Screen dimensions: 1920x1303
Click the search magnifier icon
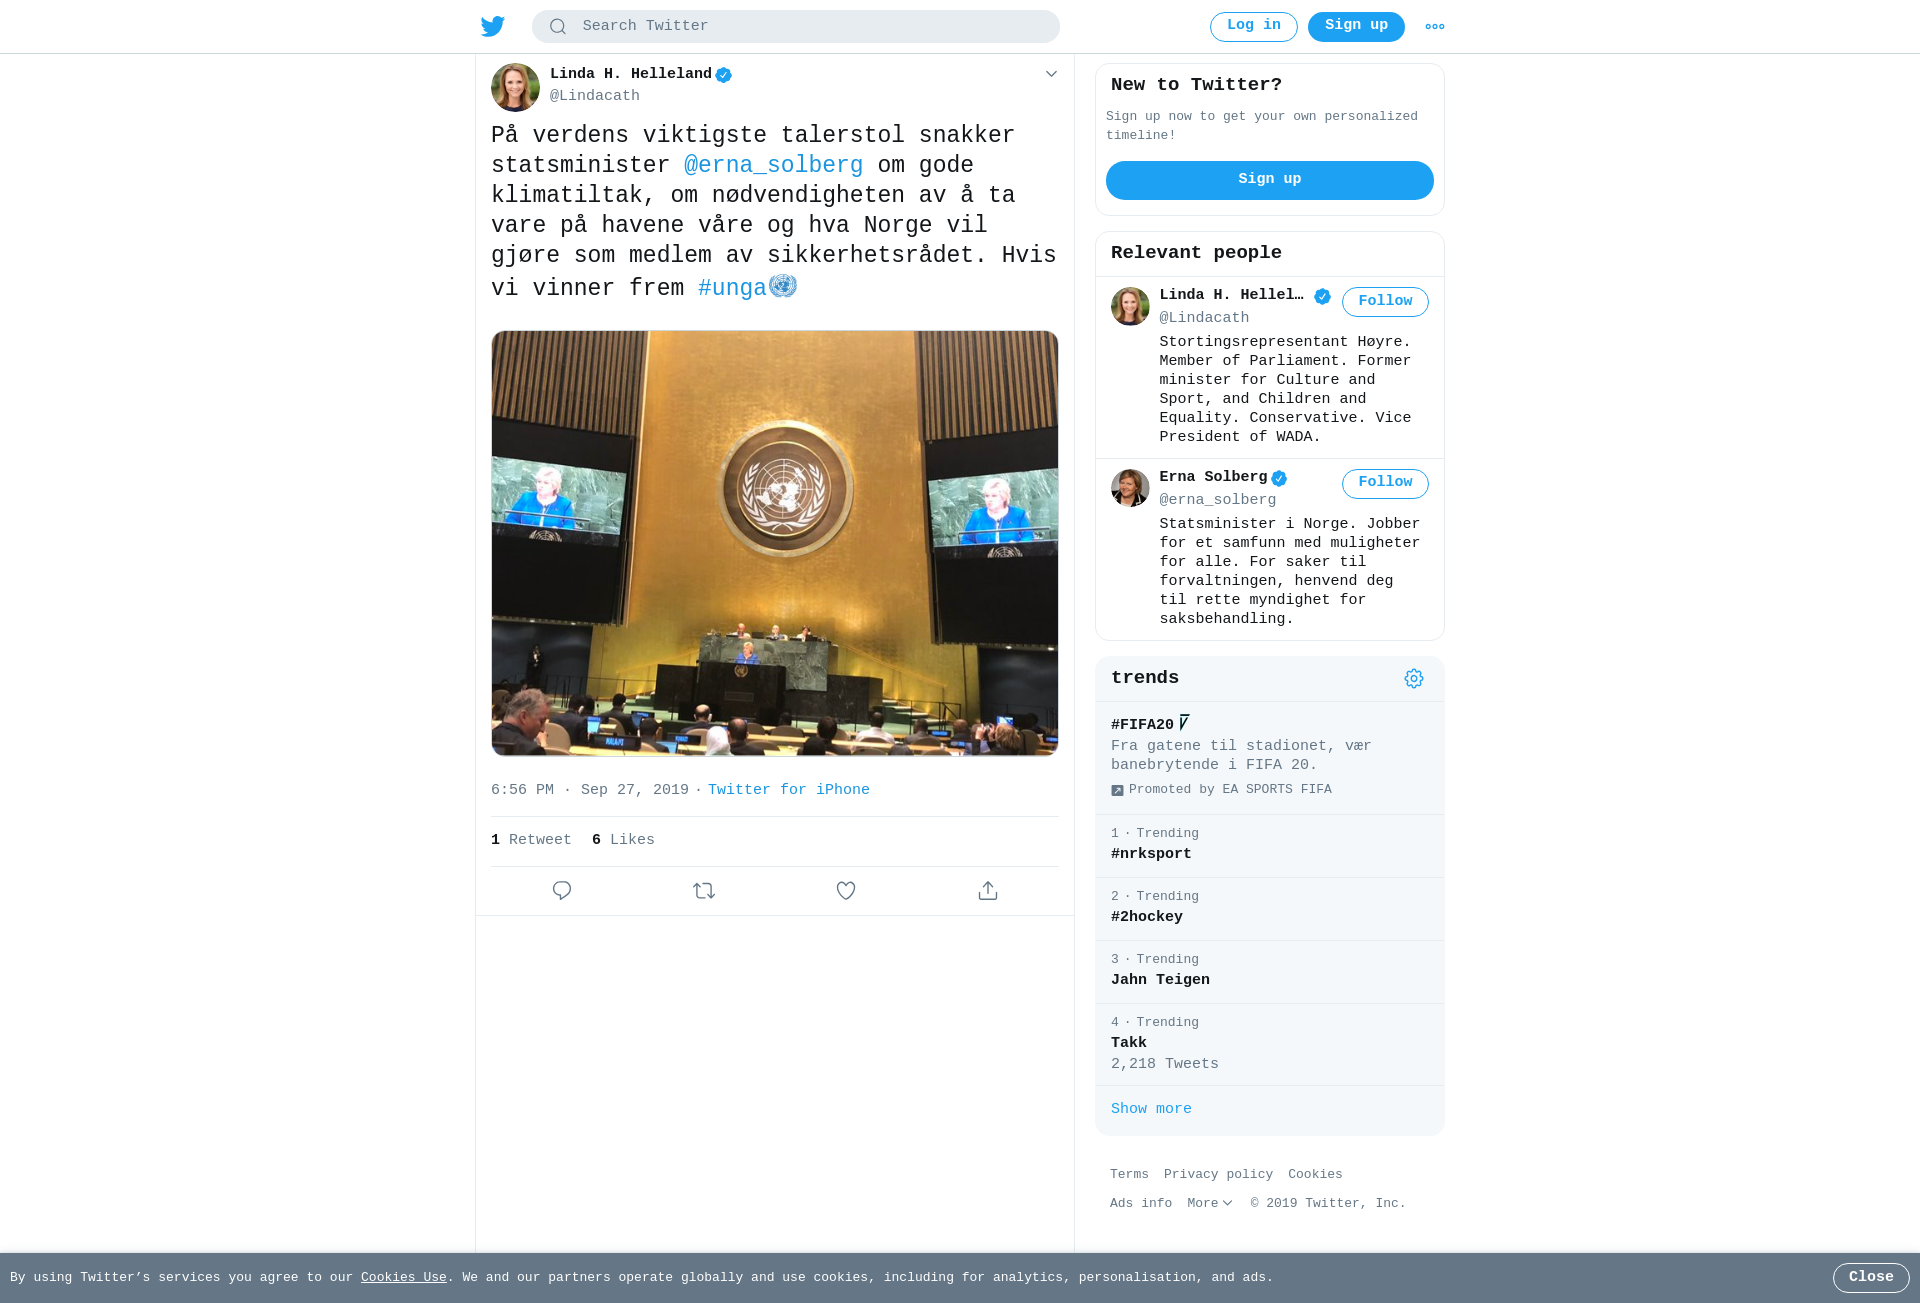point(558,26)
